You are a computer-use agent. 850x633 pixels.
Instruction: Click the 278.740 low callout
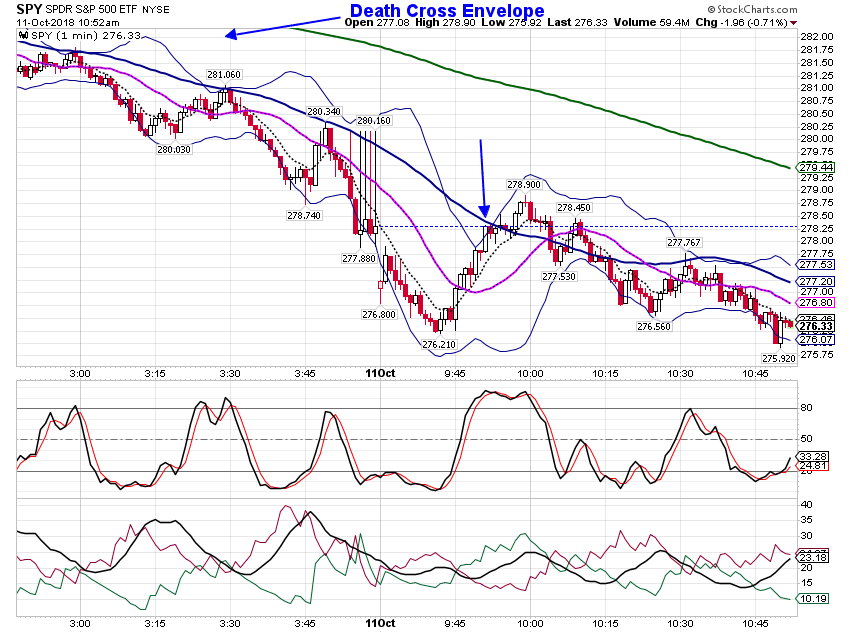point(304,216)
